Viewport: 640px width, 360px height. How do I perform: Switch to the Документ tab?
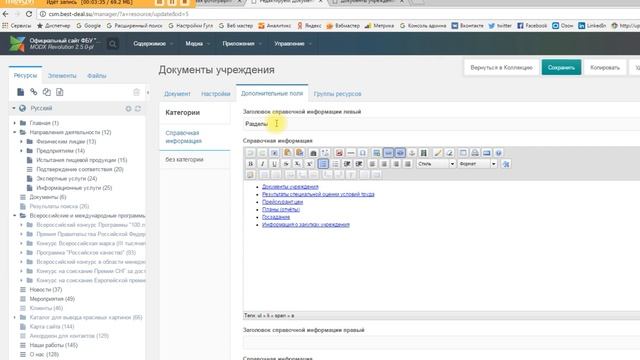coord(177,93)
